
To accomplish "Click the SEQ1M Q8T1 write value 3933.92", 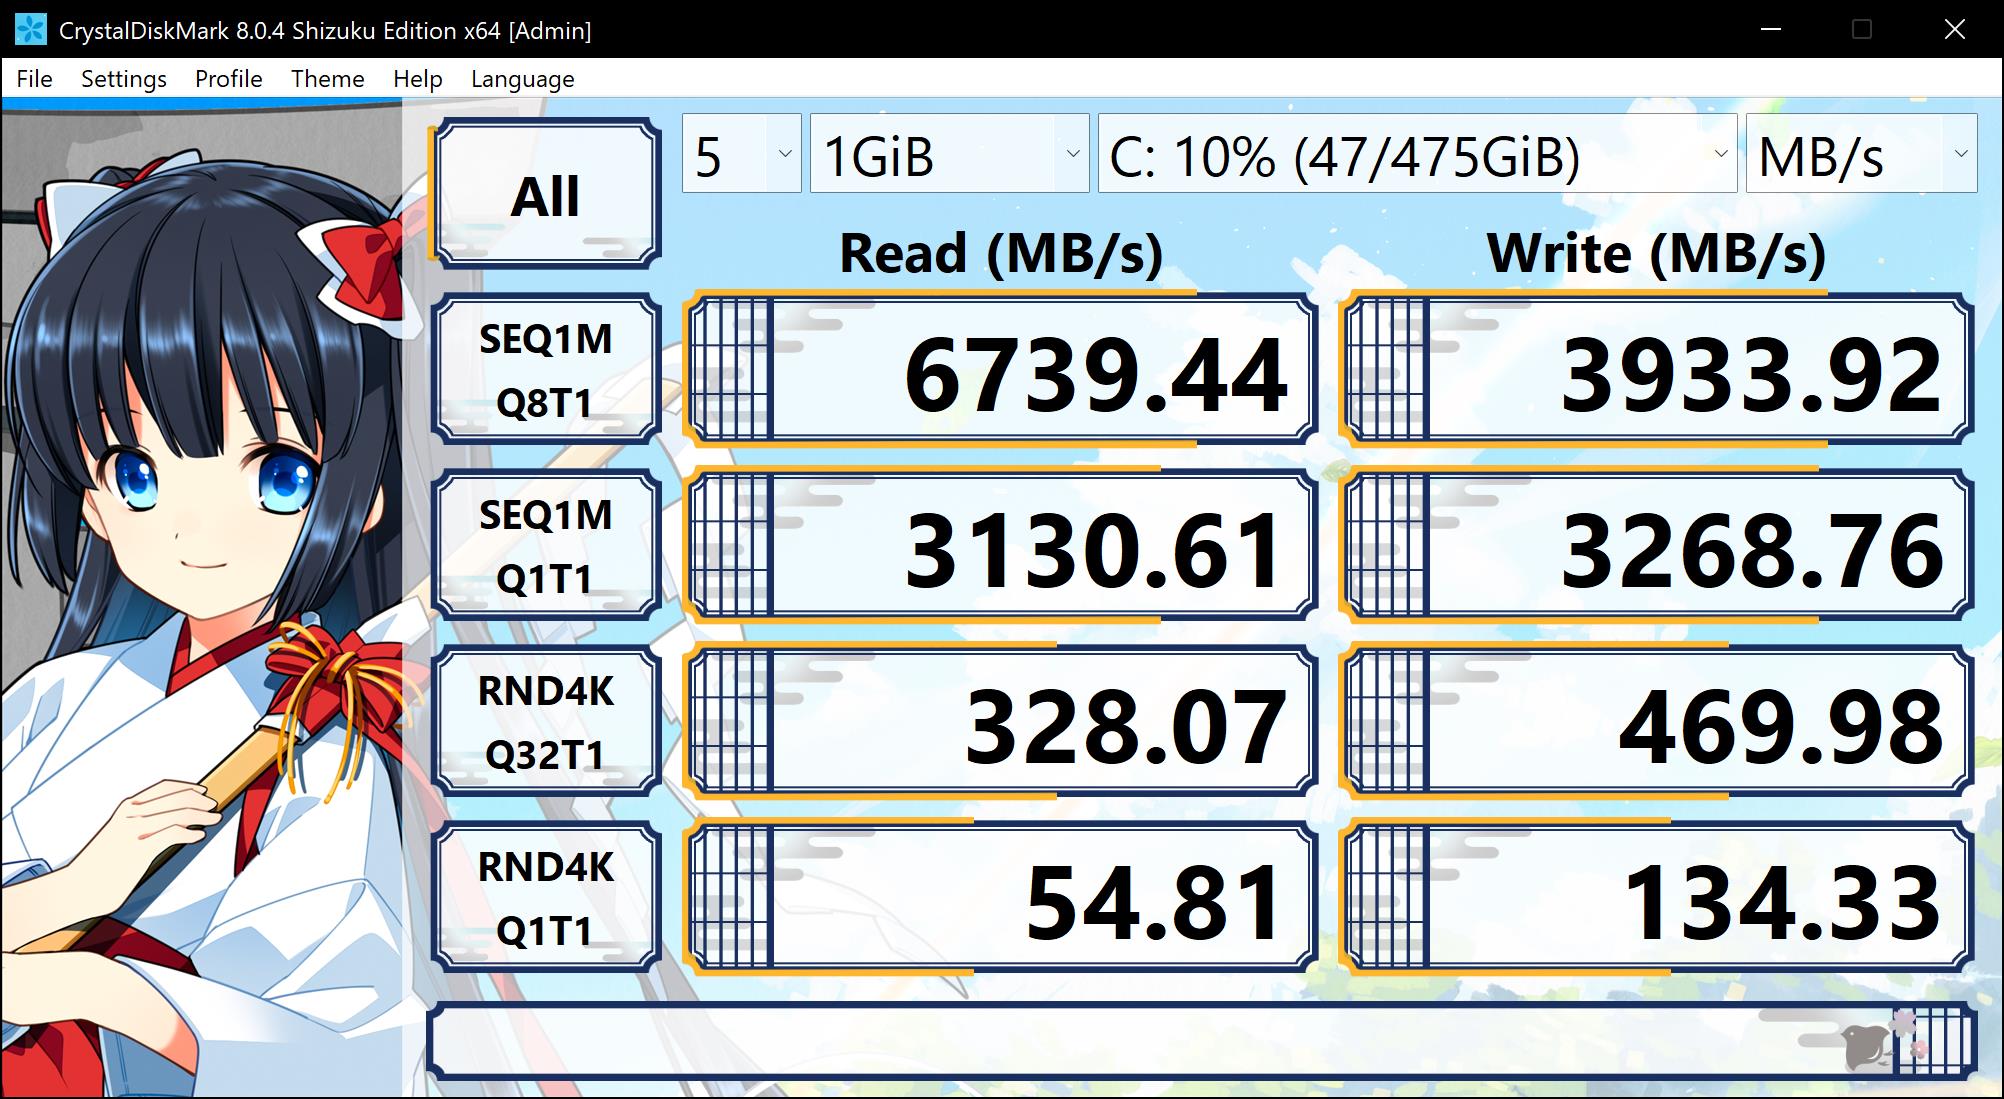I will point(1657,370).
